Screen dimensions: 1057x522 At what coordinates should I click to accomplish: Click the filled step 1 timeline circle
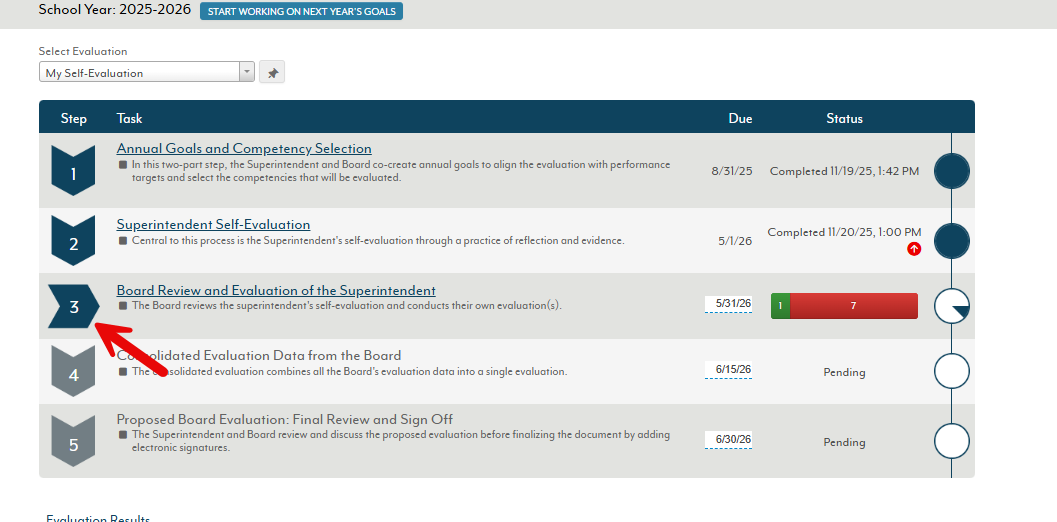point(951,172)
